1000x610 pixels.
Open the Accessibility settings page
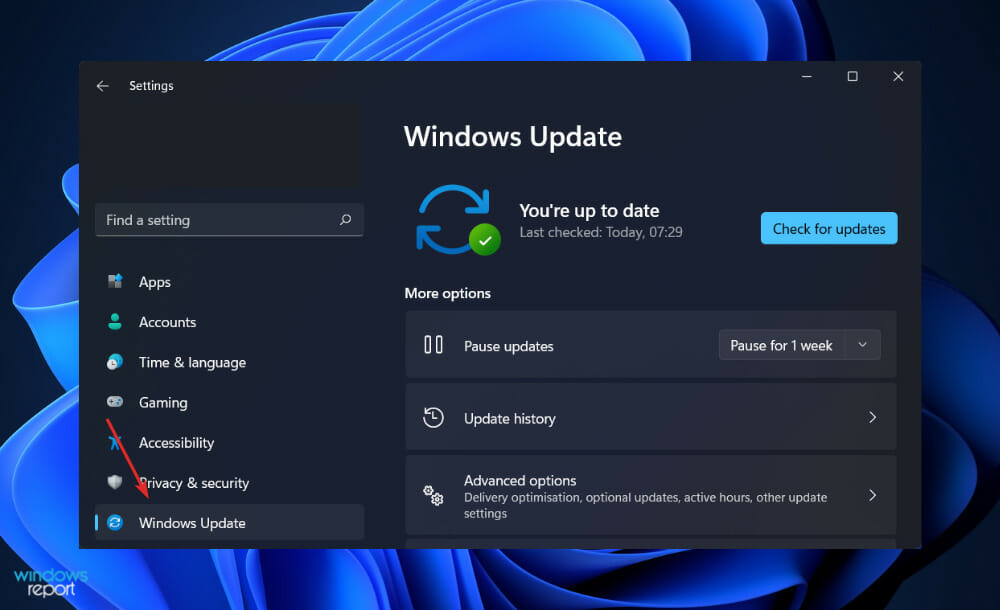tap(176, 443)
